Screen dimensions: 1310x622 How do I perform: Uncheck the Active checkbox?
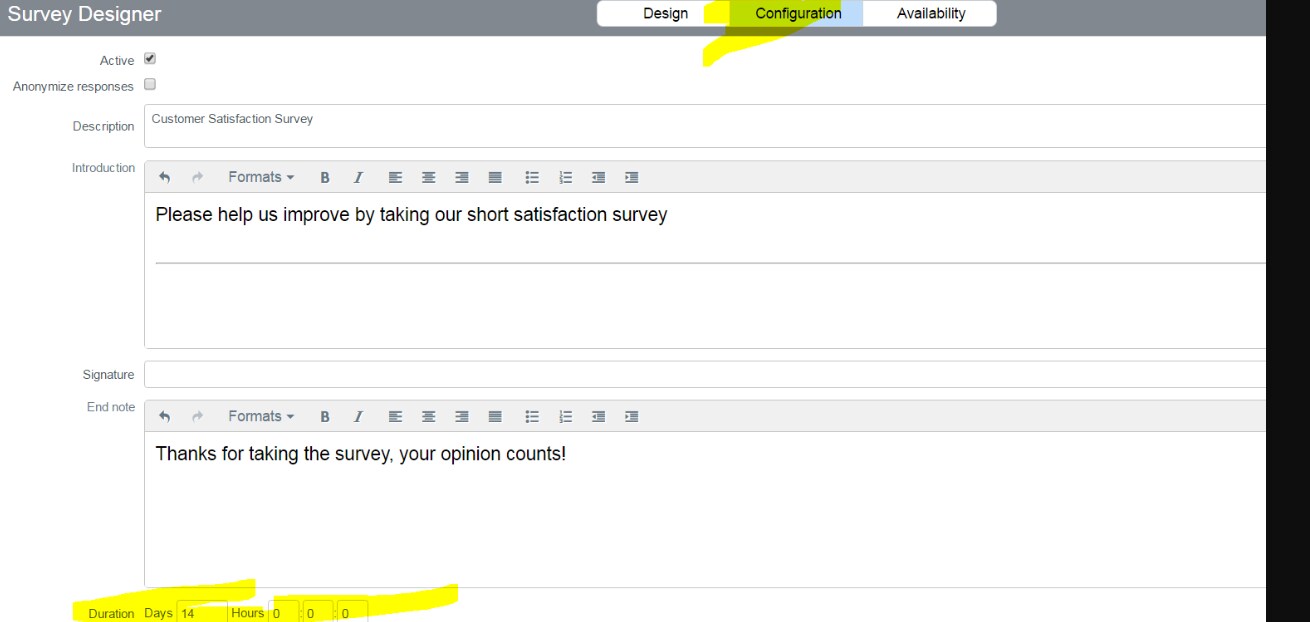point(149,59)
